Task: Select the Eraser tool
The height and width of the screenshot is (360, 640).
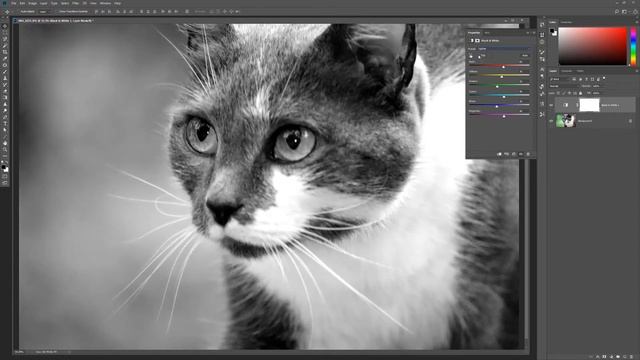Action: (x=5, y=91)
